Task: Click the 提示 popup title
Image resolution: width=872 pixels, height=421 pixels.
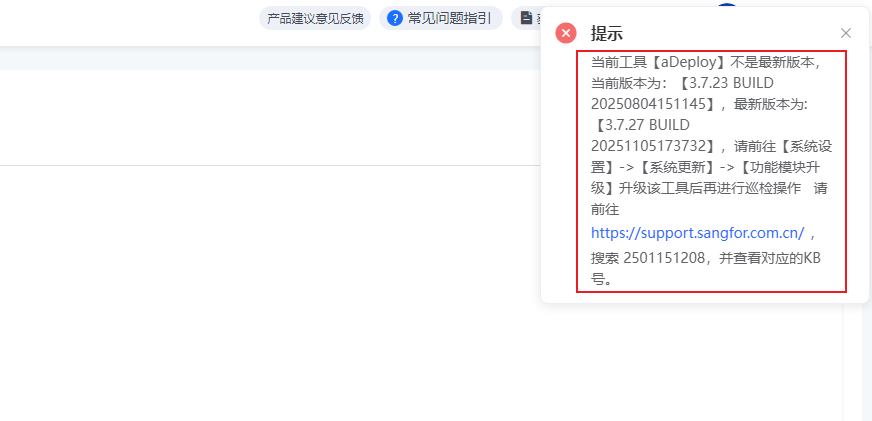Action: tap(607, 33)
